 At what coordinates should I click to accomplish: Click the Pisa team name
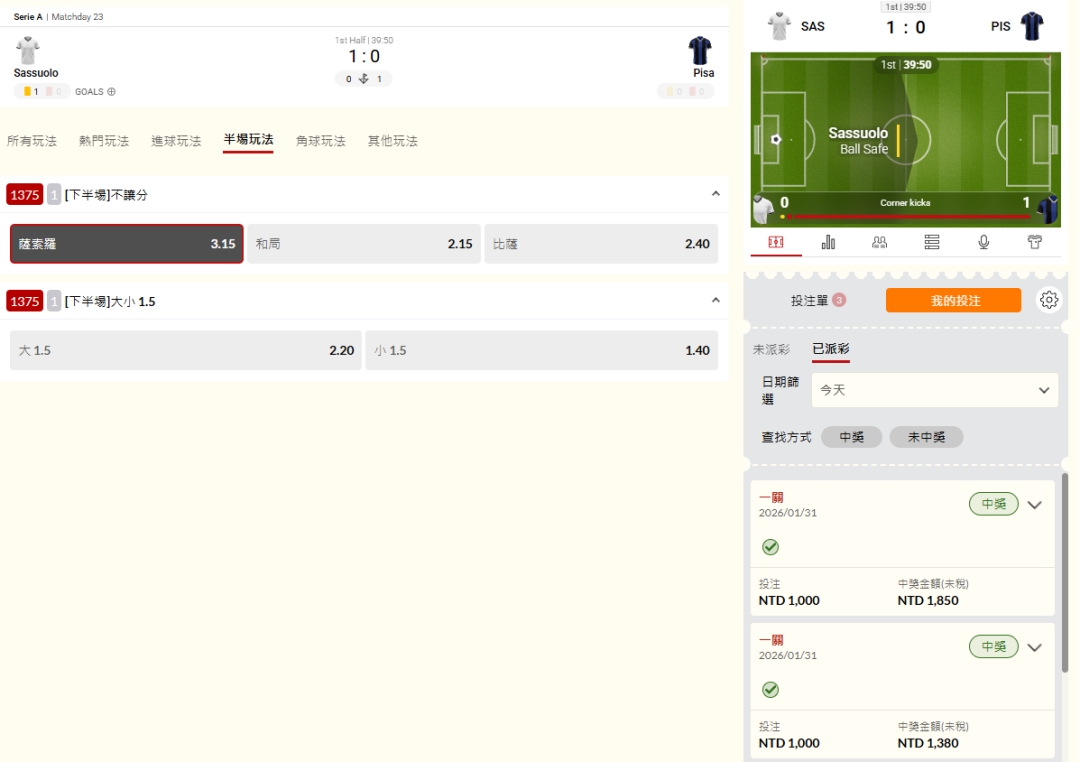click(703, 73)
